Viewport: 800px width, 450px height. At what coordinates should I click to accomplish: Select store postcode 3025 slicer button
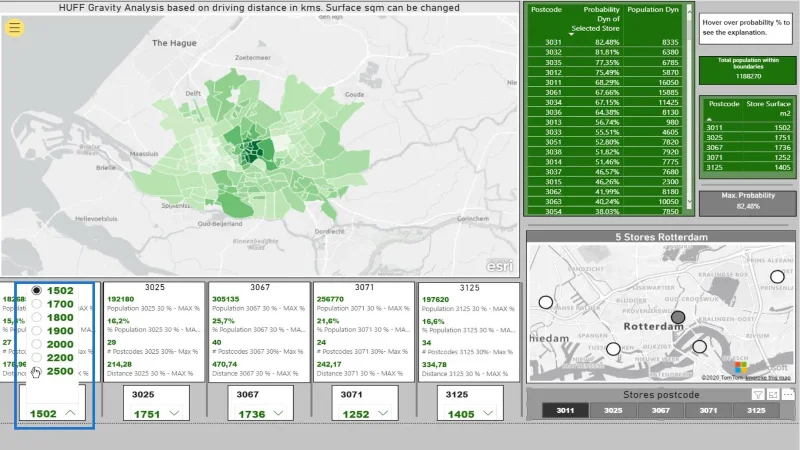point(613,410)
